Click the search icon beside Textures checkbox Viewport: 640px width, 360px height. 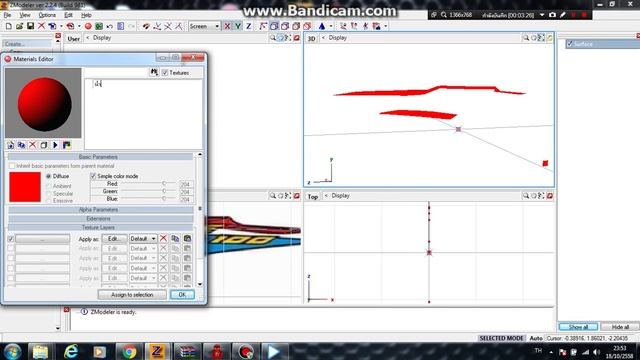[154, 72]
